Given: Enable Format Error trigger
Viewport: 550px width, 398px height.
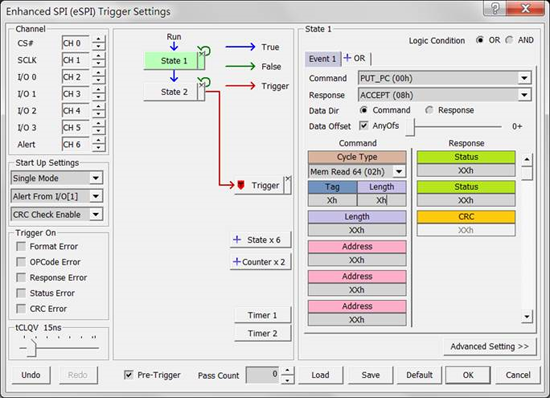Looking at the screenshot, I should (21, 246).
